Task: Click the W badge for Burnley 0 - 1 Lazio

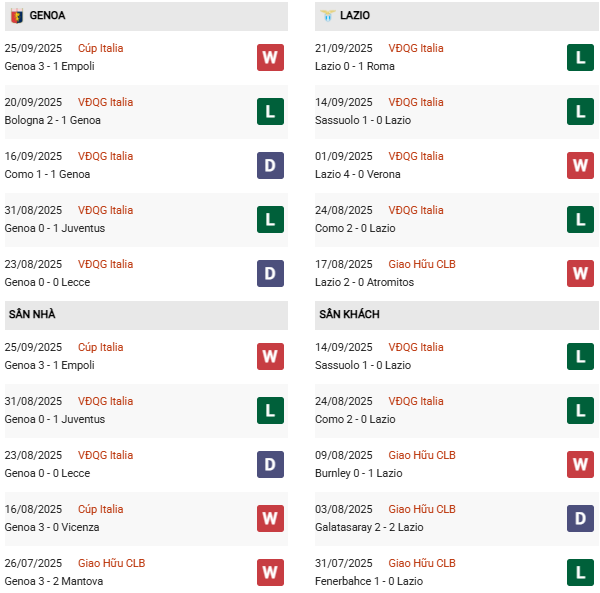Action: click(x=580, y=464)
